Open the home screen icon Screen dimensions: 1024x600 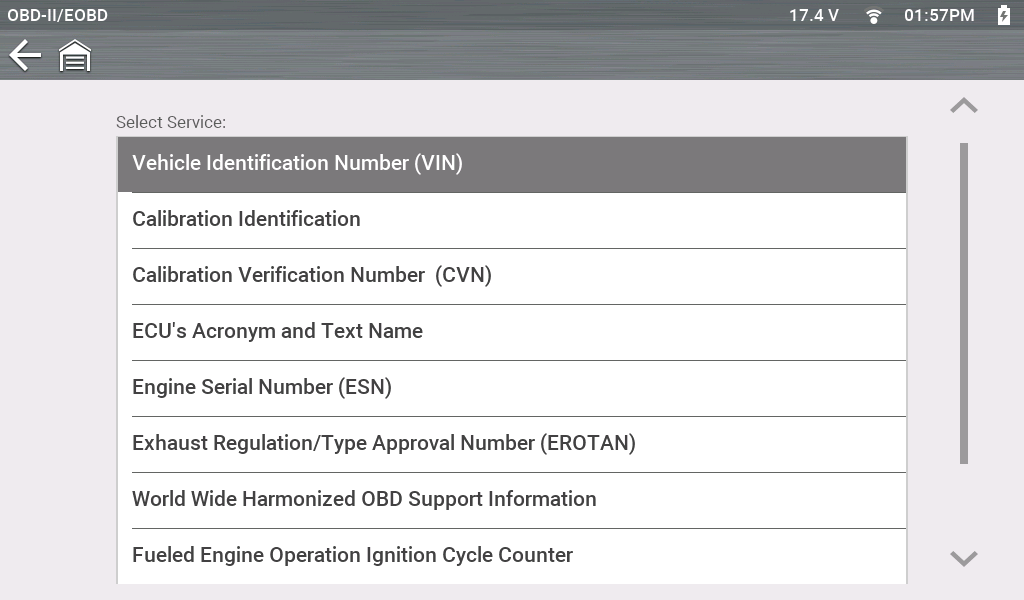pos(75,56)
